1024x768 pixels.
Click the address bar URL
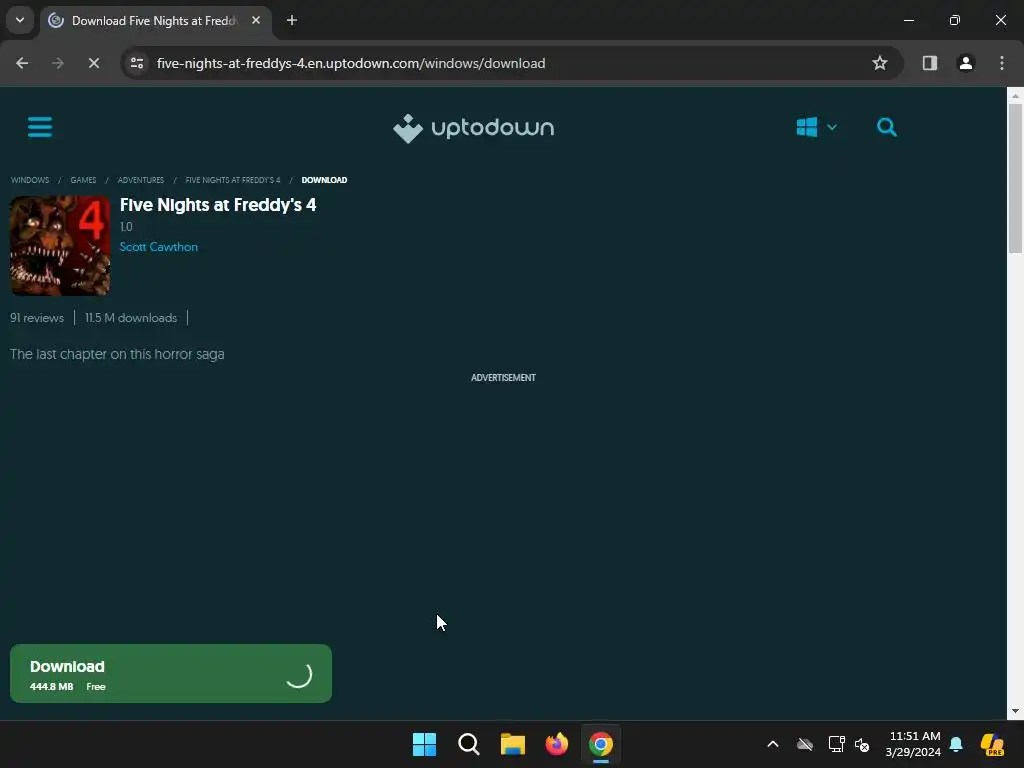pyautogui.click(x=351, y=63)
